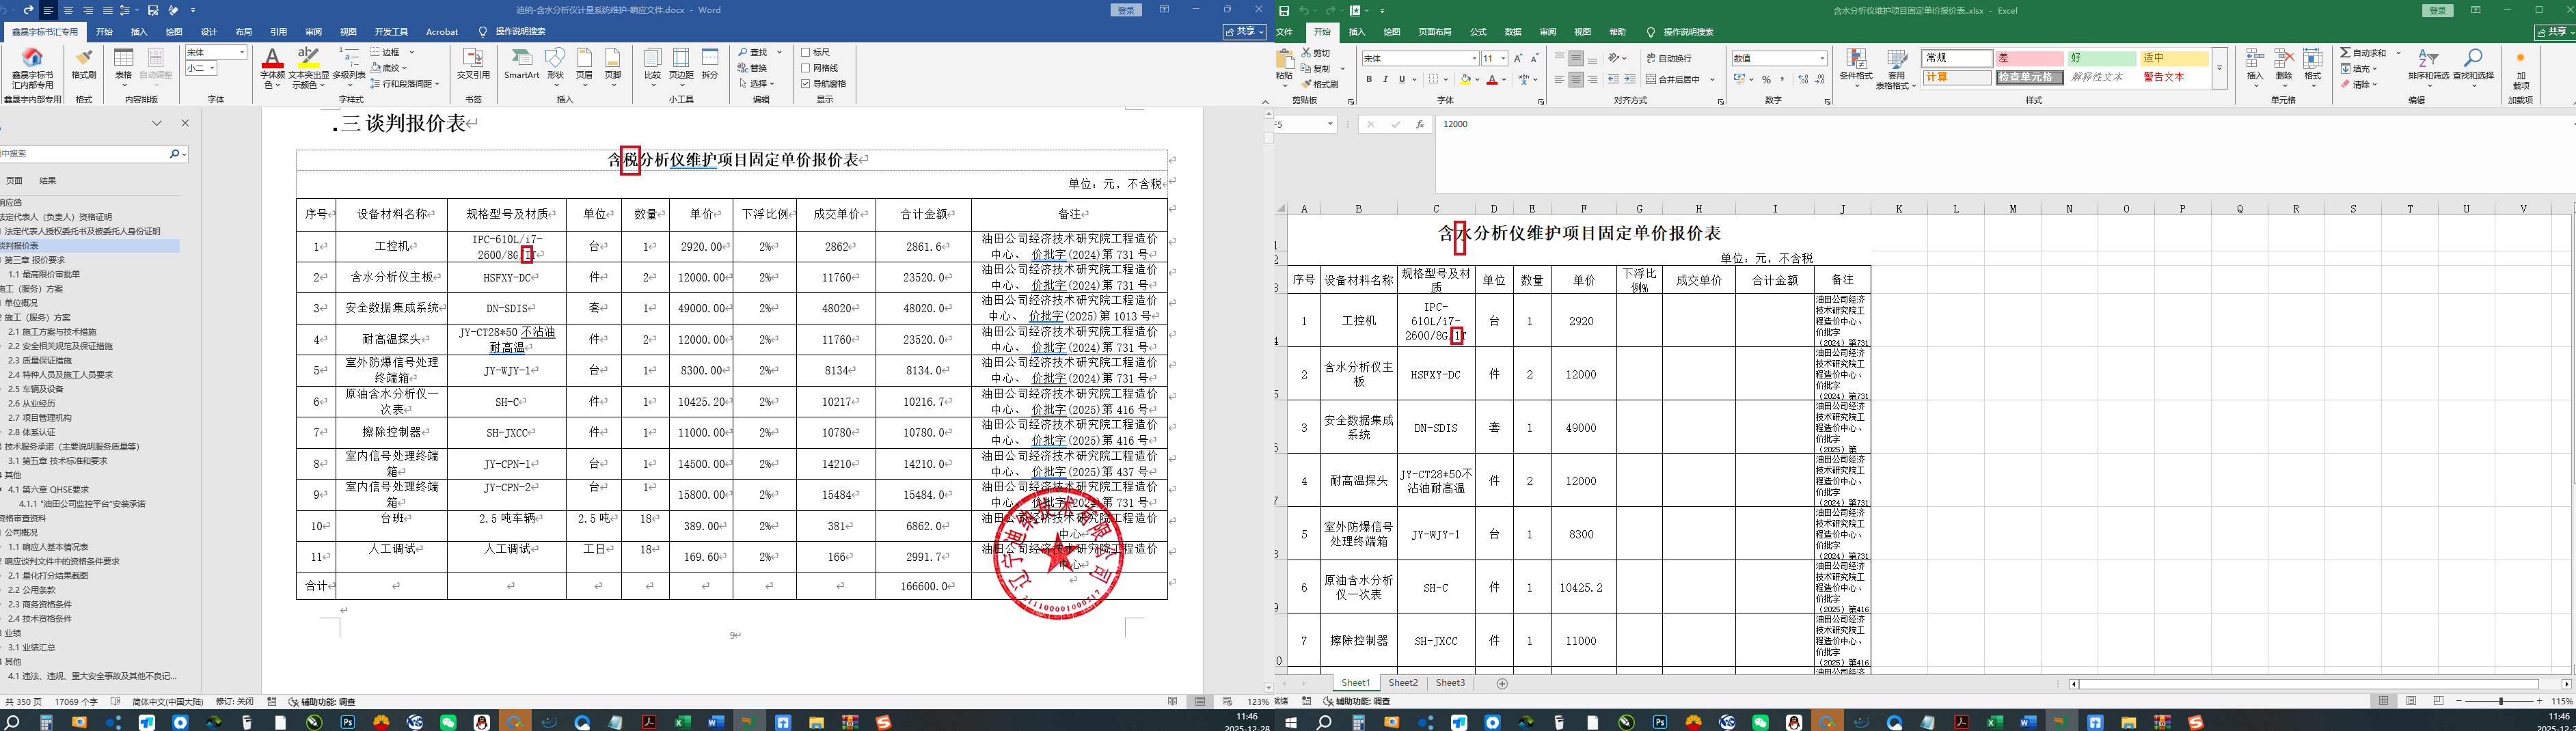
Task: Click 条件格式 conditional formatting in Excel
Action: pyautogui.click(x=1856, y=68)
